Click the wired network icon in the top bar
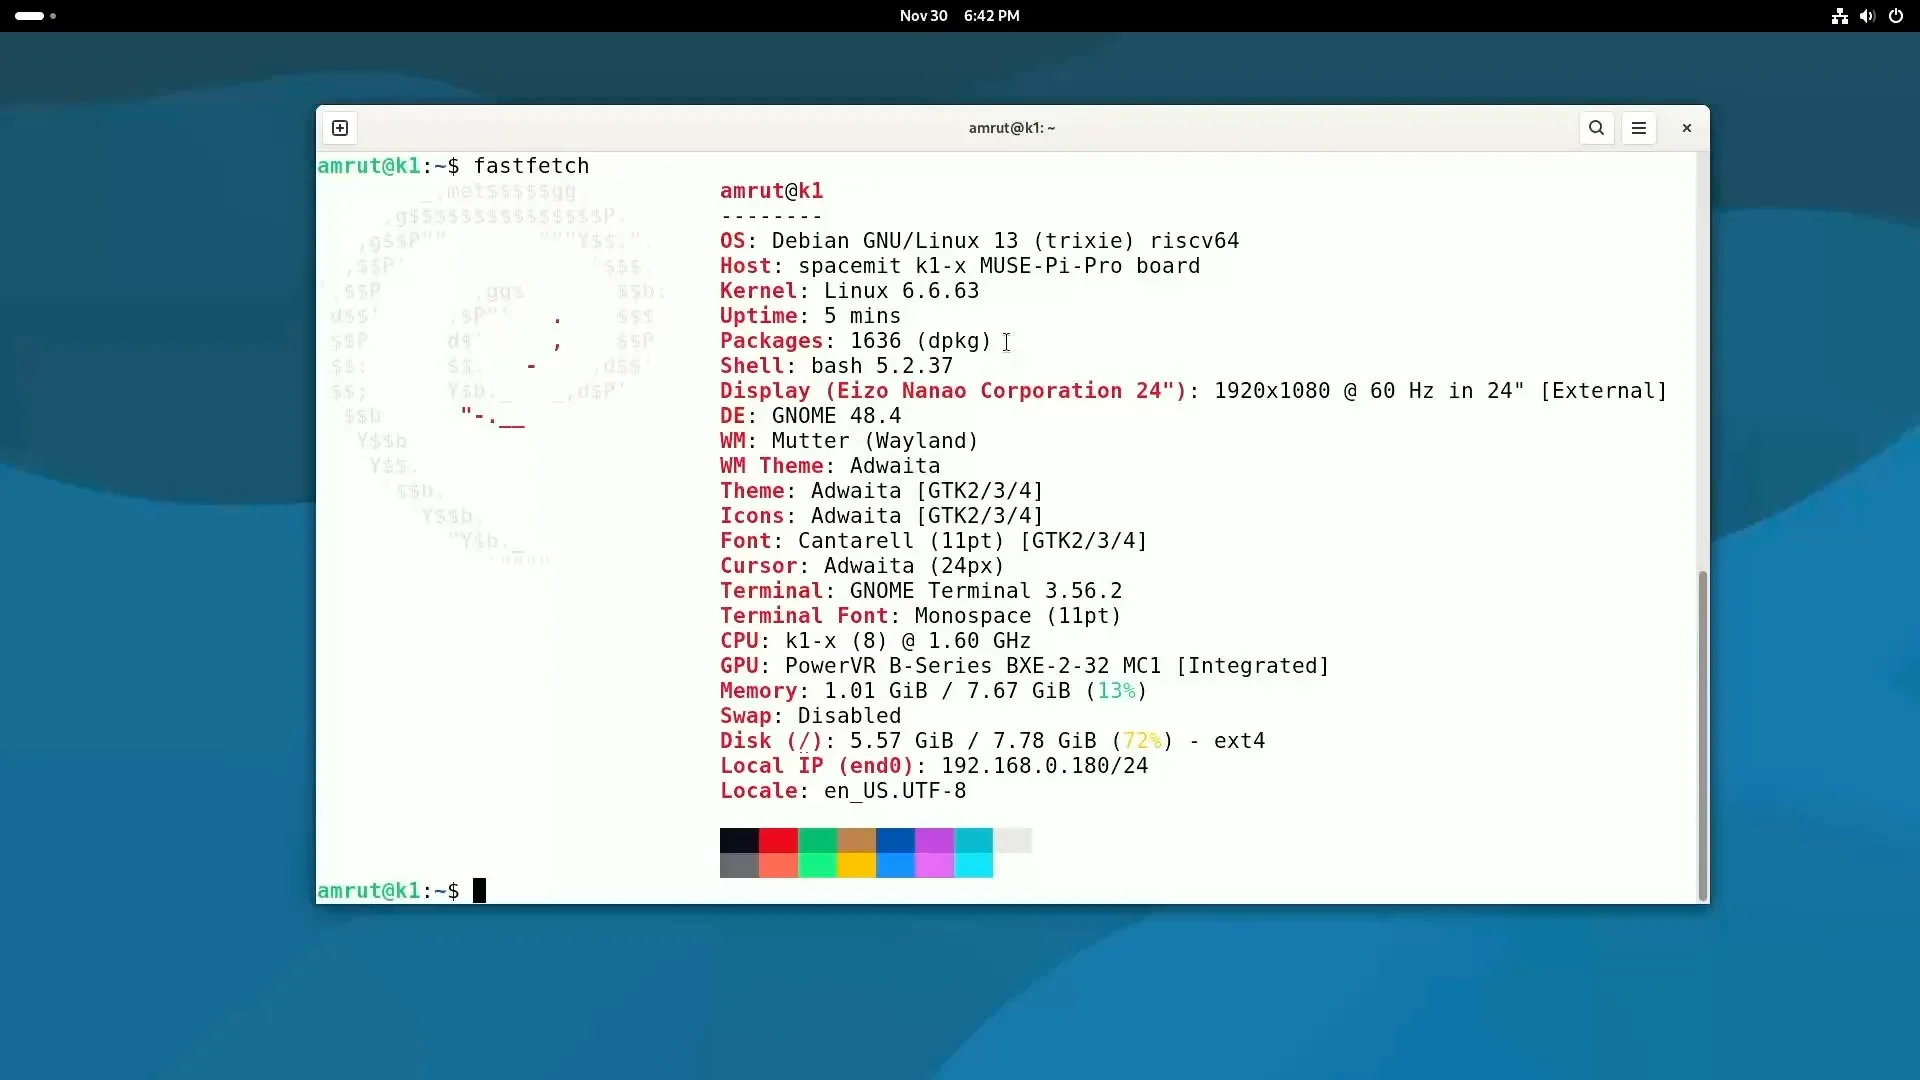1920x1080 pixels. pyautogui.click(x=1839, y=16)
